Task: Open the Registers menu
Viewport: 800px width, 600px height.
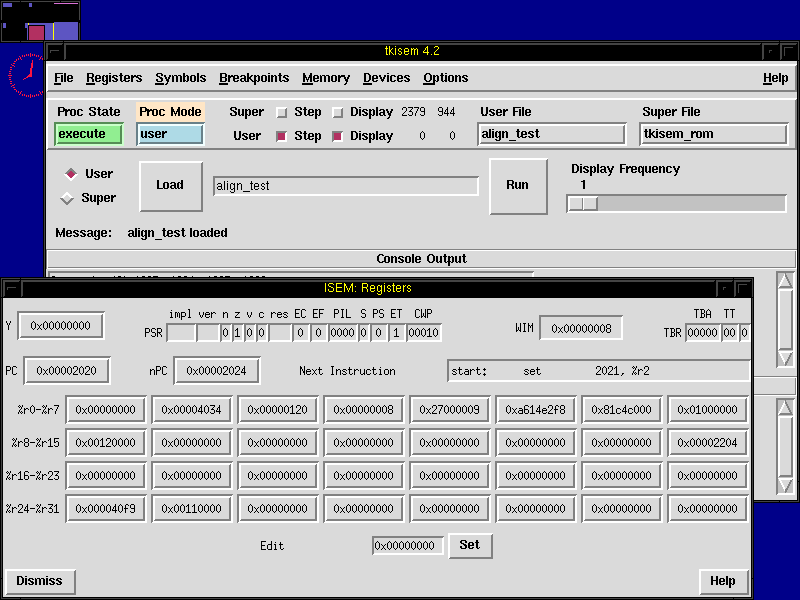Action: coord(114,78)
